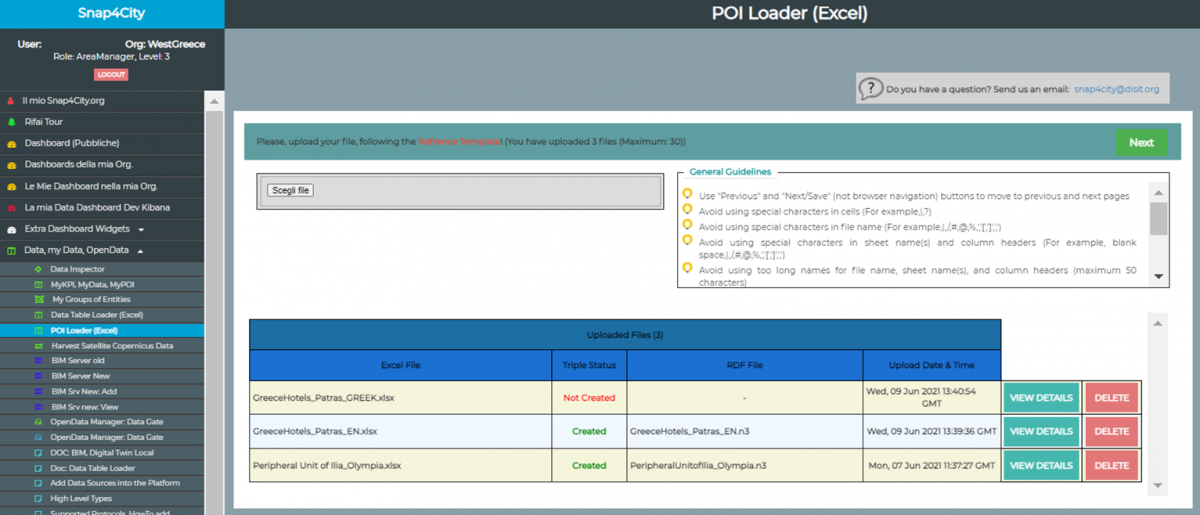Click the BIM Server old icon

click(x=39, y=360)
